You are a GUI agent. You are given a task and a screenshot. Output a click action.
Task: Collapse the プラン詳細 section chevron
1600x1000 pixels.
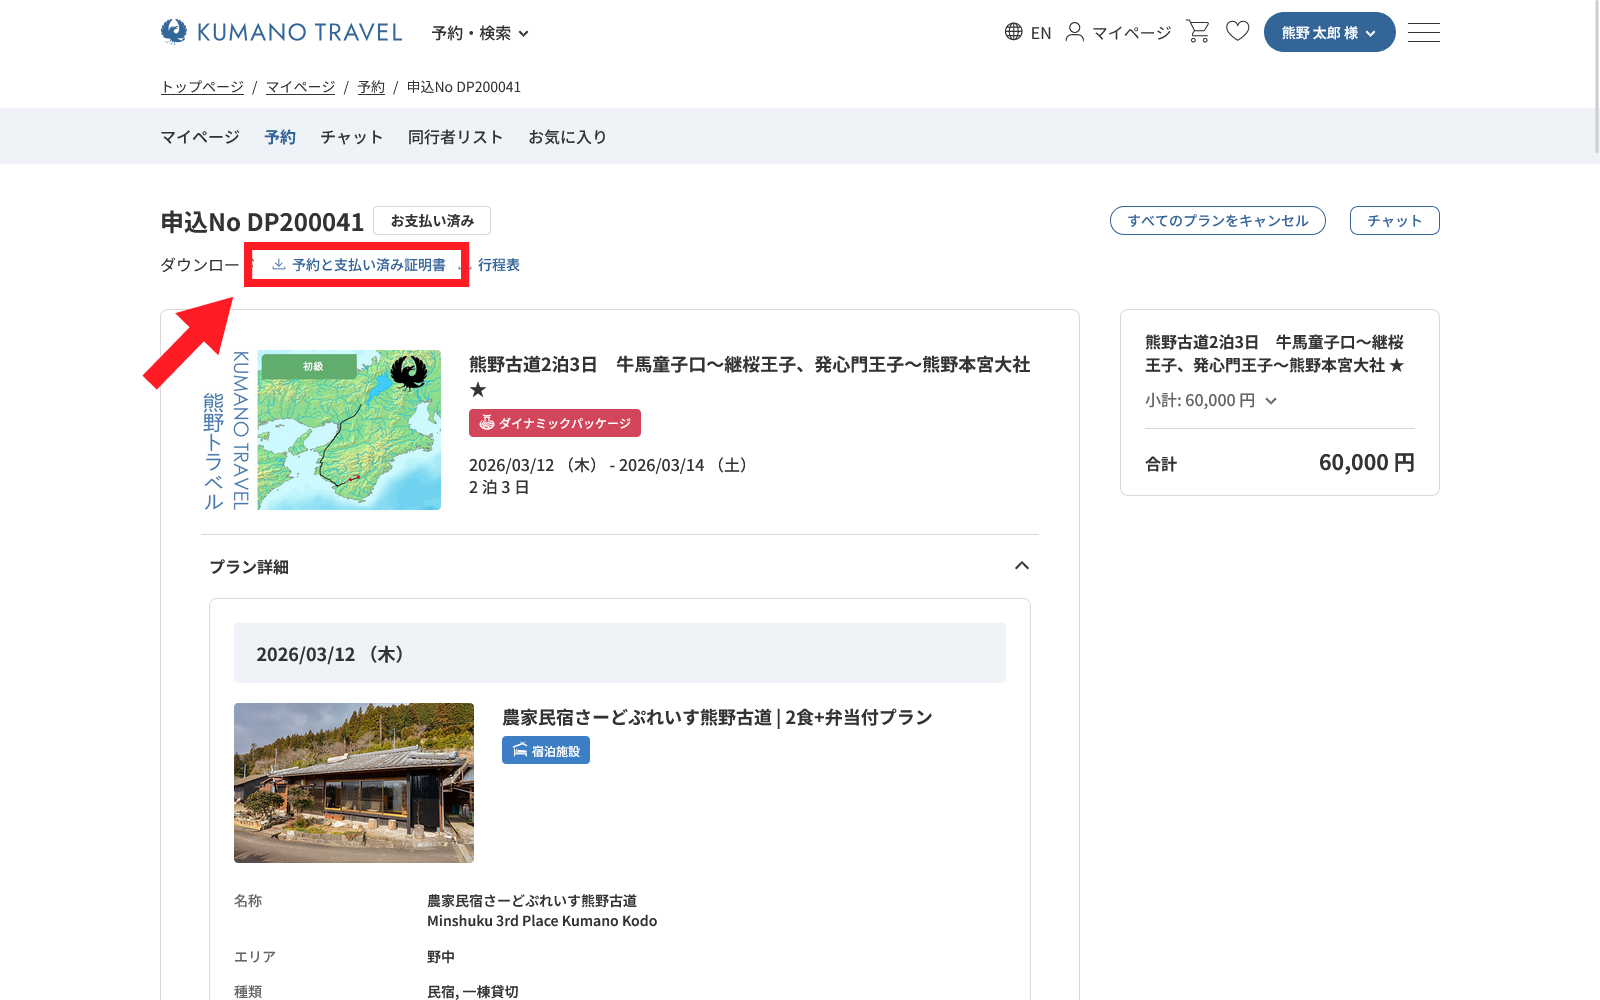pos(1021,566)
